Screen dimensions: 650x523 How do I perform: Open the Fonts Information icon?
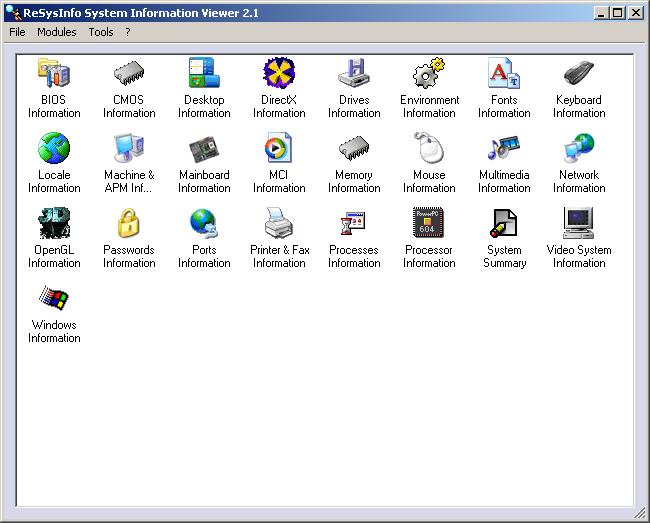click(x=504, y=73)
